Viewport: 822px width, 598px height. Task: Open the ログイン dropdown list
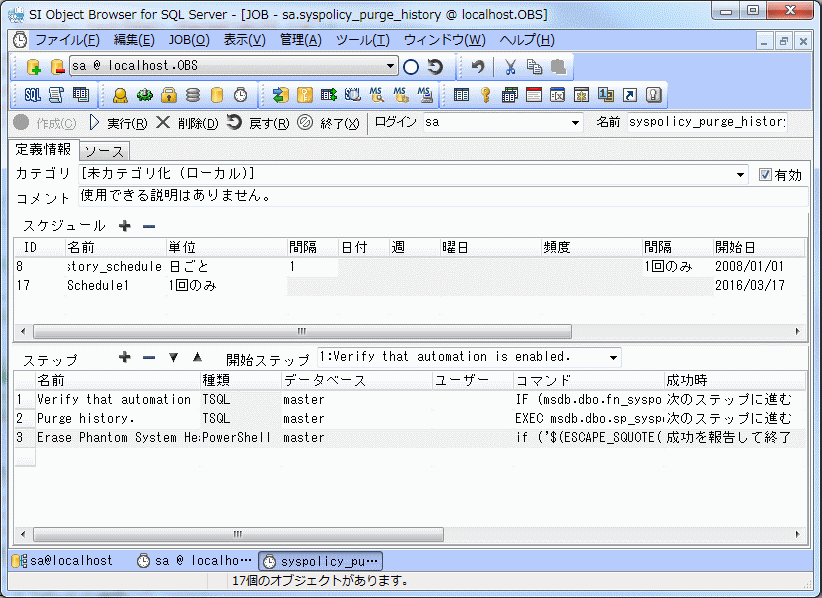point(575,122)
